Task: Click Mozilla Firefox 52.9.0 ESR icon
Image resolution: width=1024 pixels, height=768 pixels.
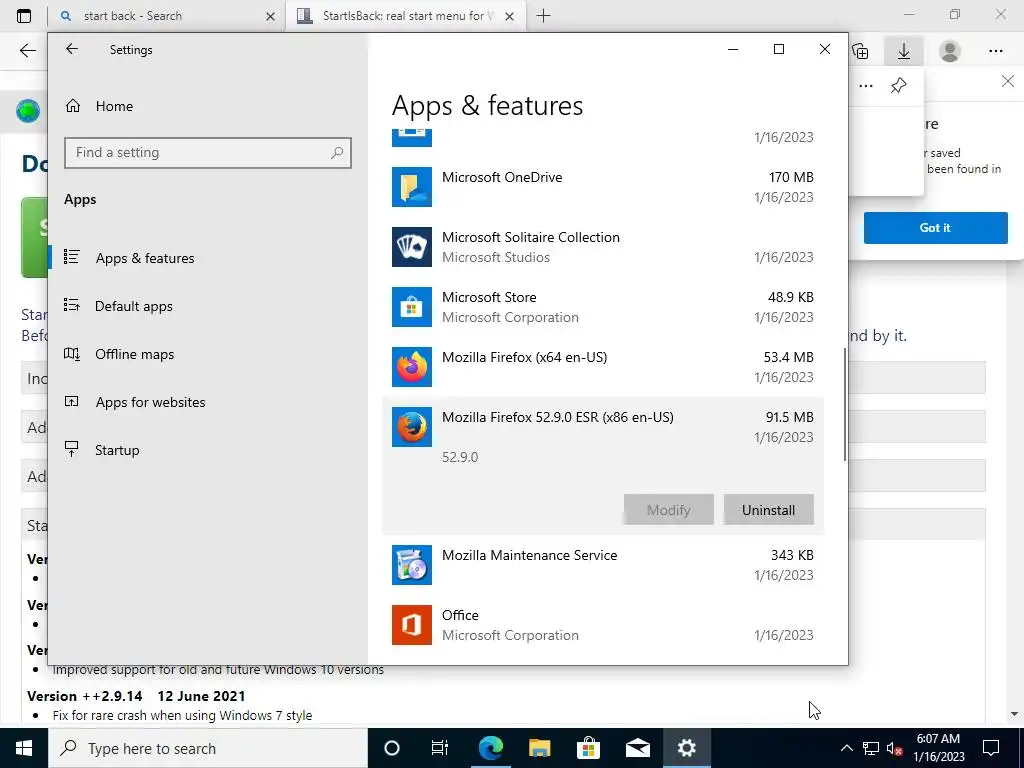Action: pyautogui.click(x=411, y=427)
